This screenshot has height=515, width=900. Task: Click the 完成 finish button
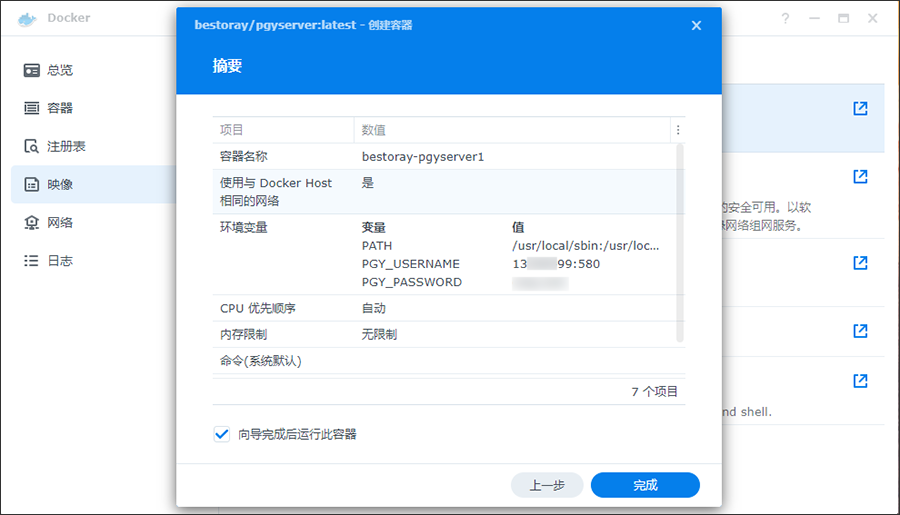pos(645,485)
